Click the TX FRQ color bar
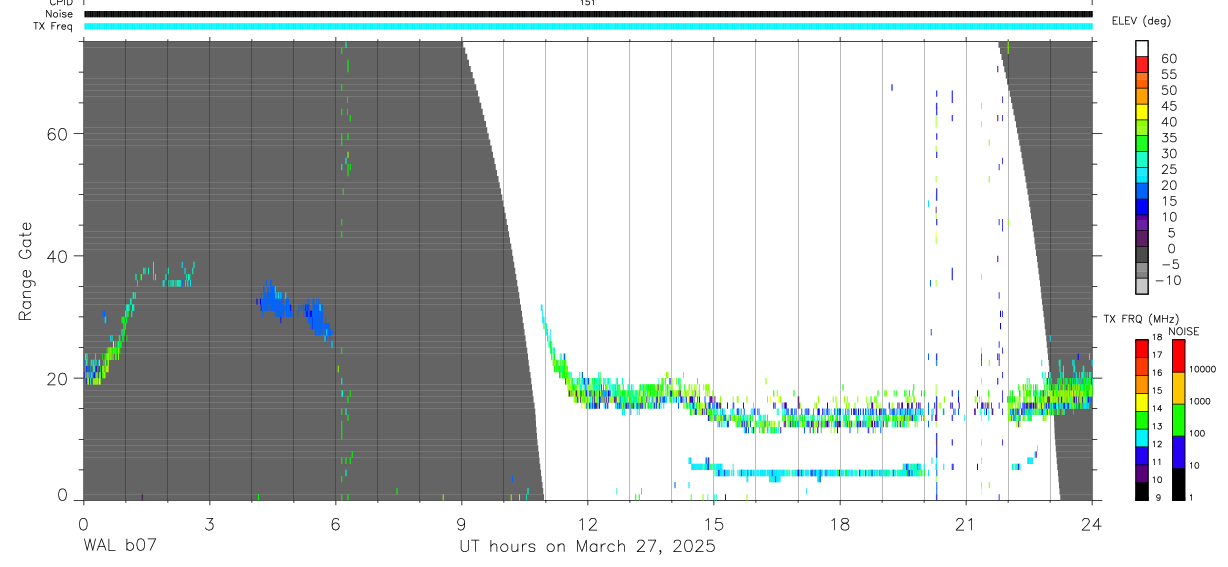The image size is (1228, 567). point(1142,419)
